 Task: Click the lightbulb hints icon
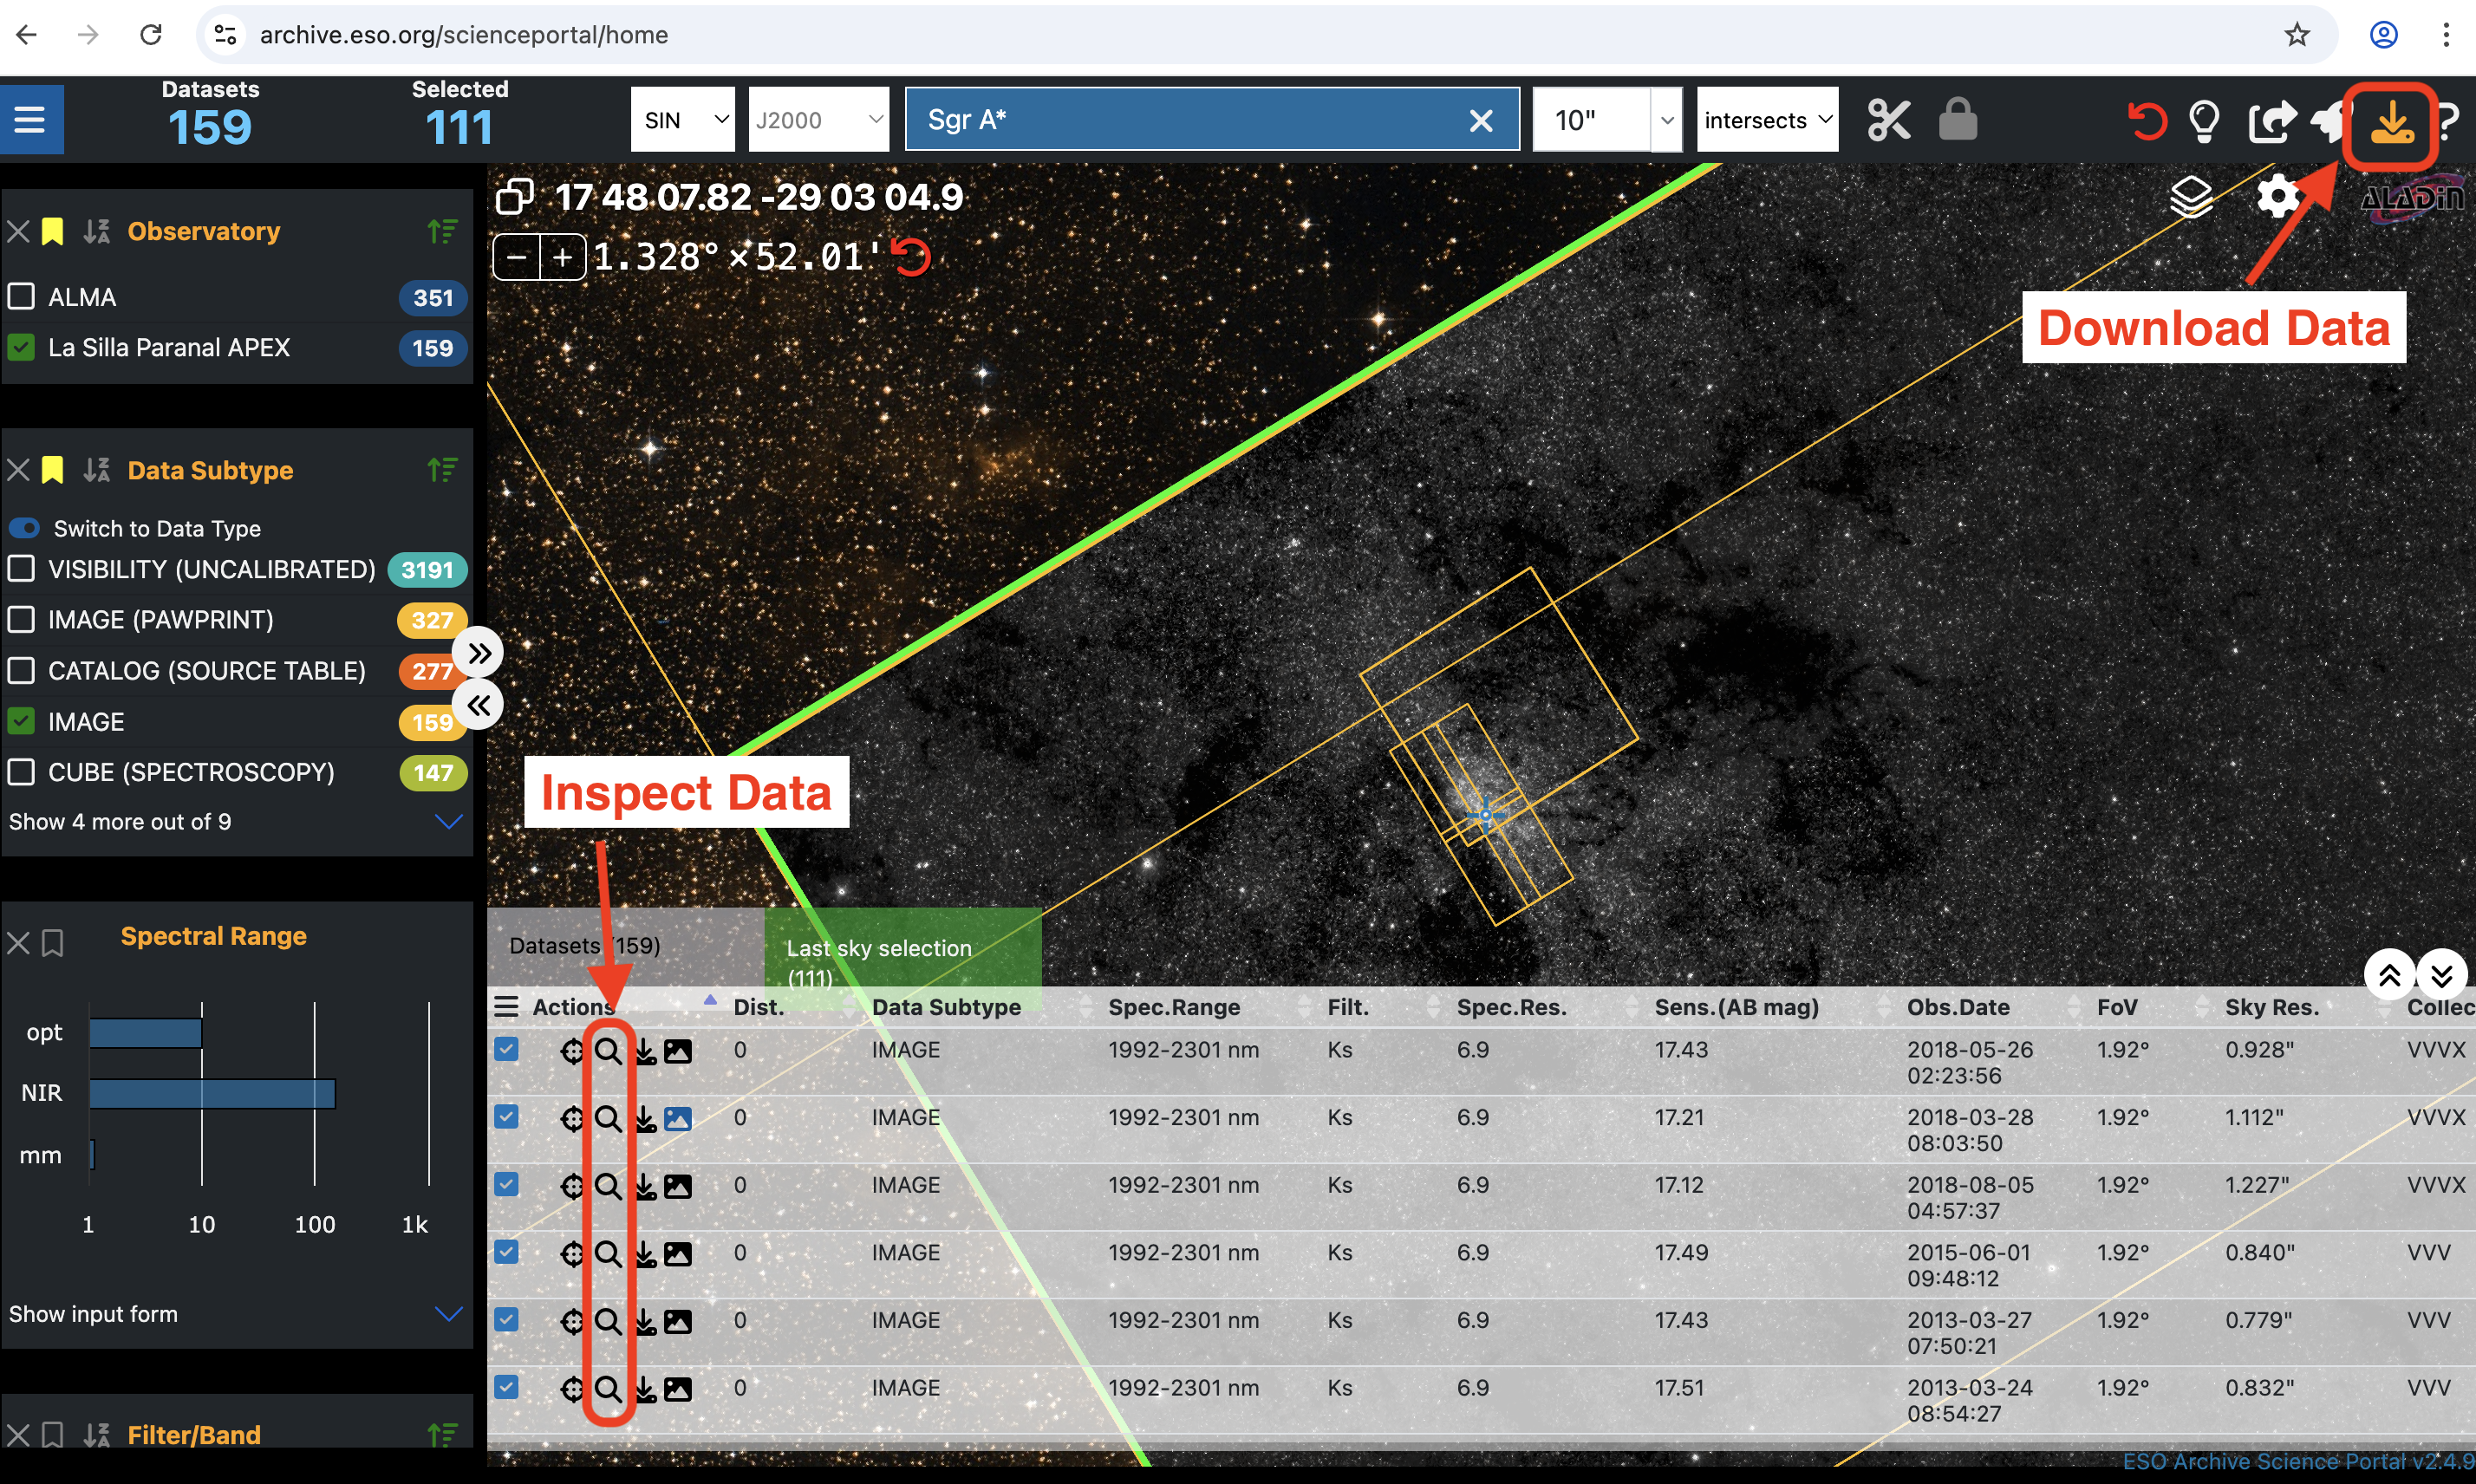tap(2204, 121)
